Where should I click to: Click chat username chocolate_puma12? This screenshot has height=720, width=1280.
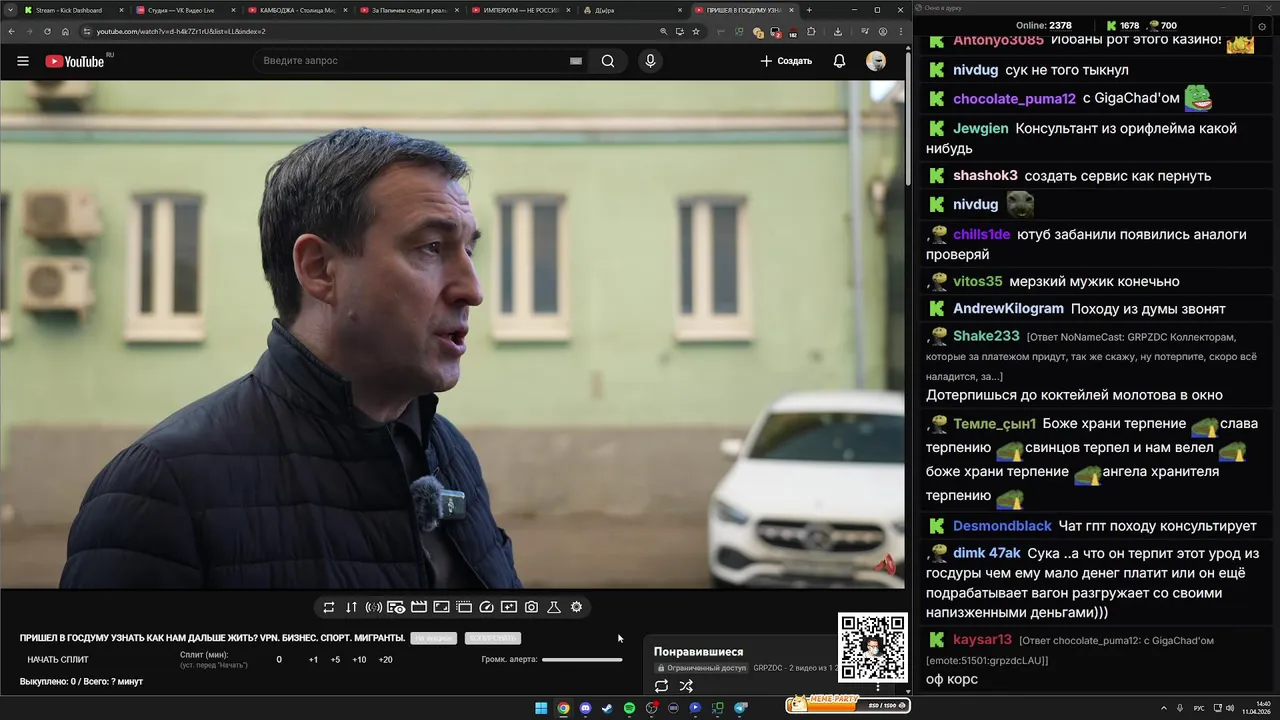1014,99
